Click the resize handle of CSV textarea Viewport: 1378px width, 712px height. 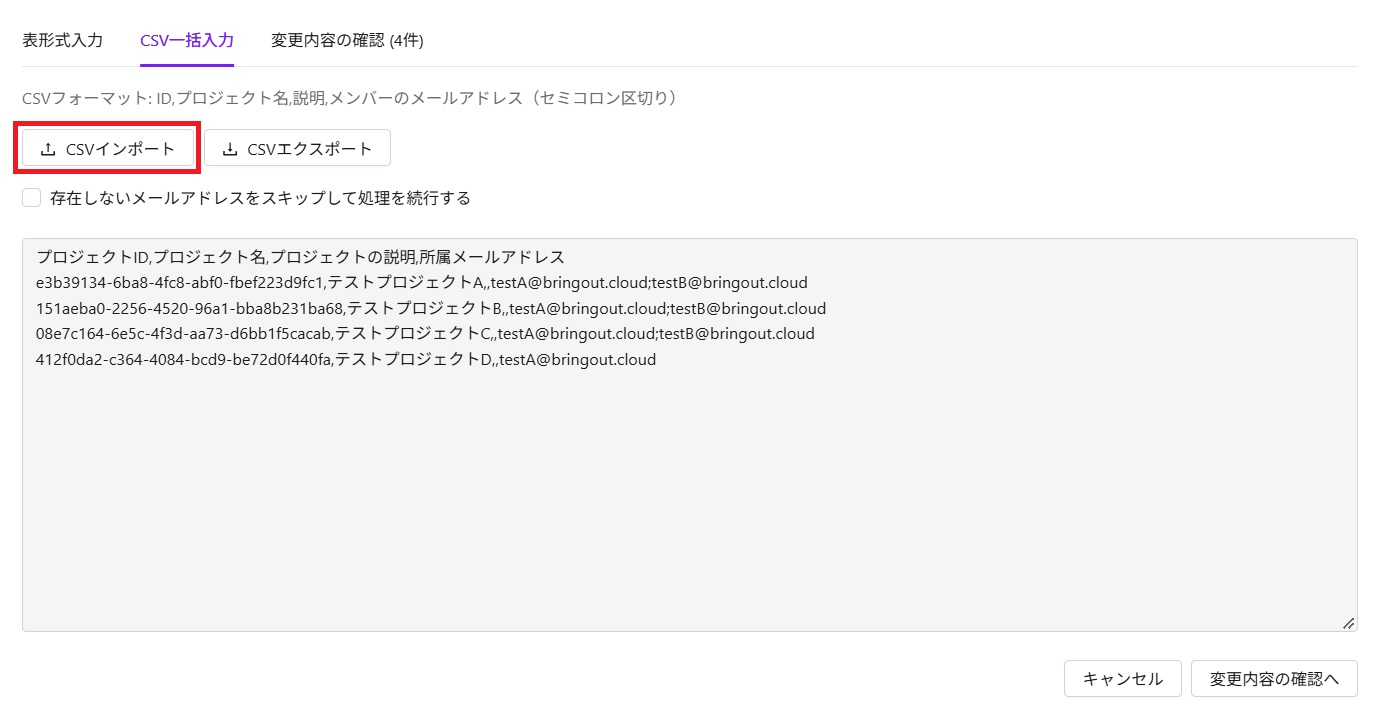1348,623
